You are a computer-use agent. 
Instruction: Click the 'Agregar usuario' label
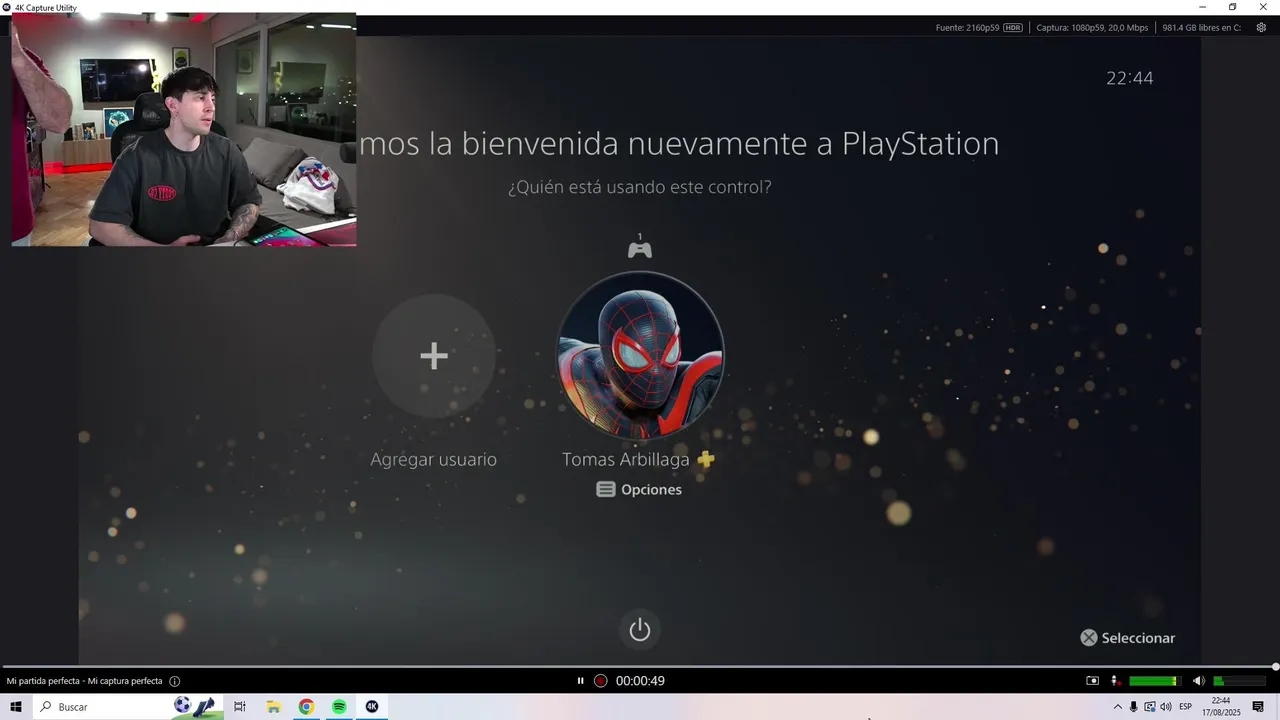tap(433, 459)
